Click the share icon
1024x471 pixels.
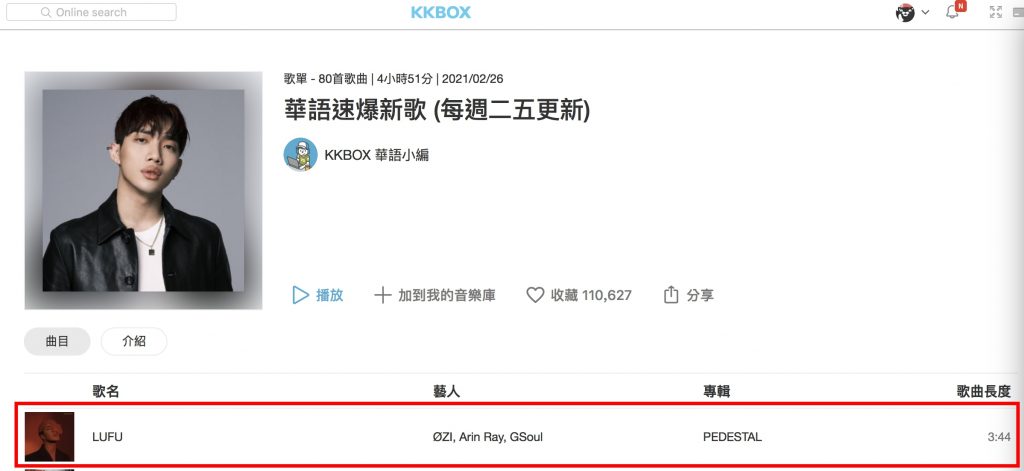[x=671, y=295]
